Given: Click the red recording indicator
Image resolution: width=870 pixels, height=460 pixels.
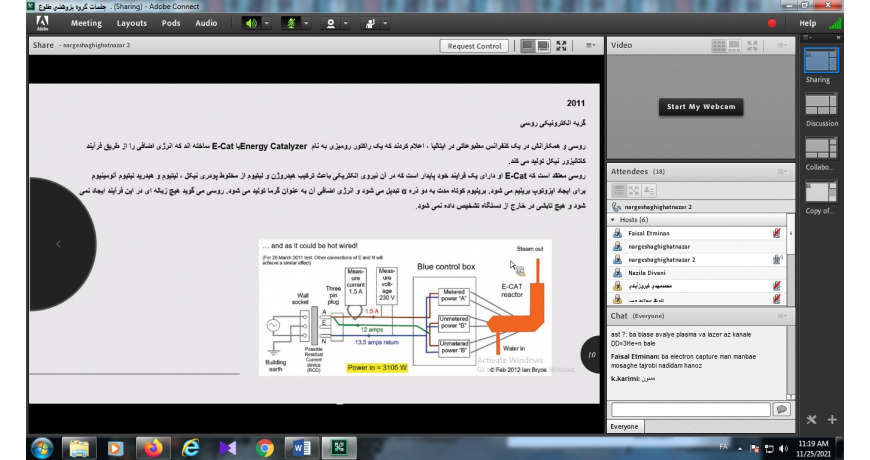Looking at the screenshot, I should [772, 23].
